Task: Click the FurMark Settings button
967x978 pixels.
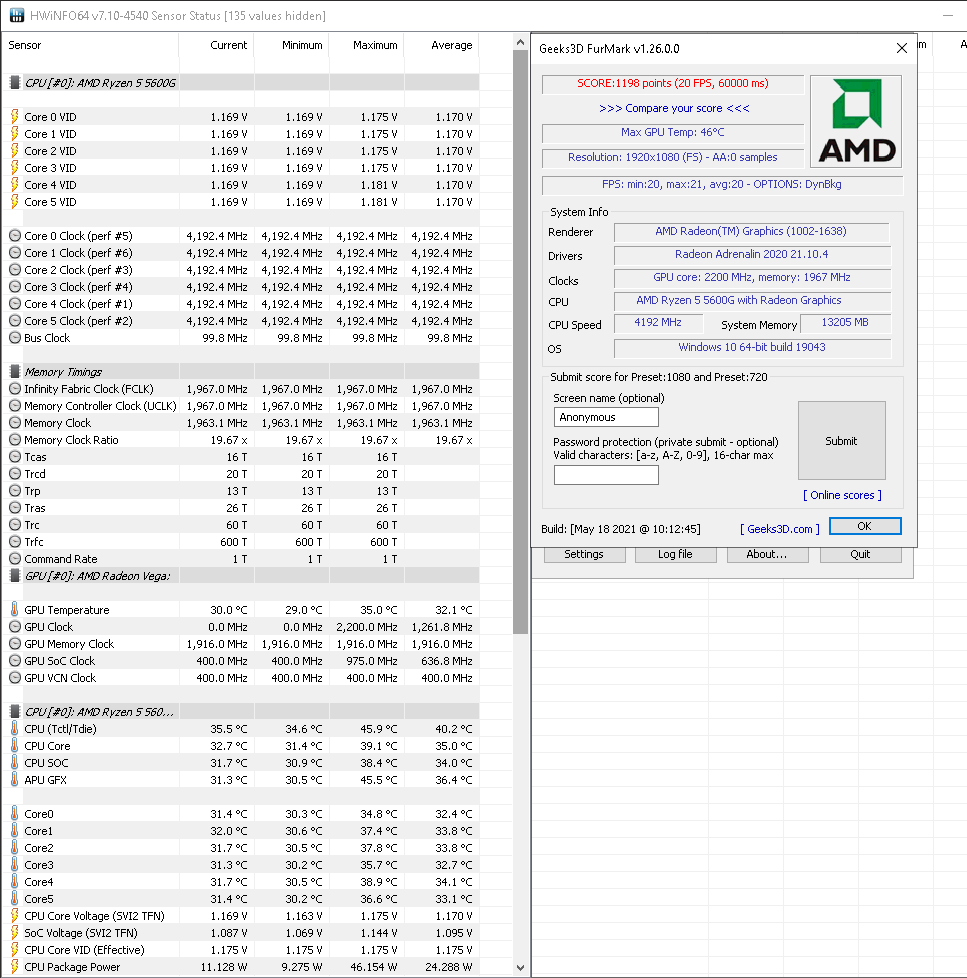Action: point(584,554)
